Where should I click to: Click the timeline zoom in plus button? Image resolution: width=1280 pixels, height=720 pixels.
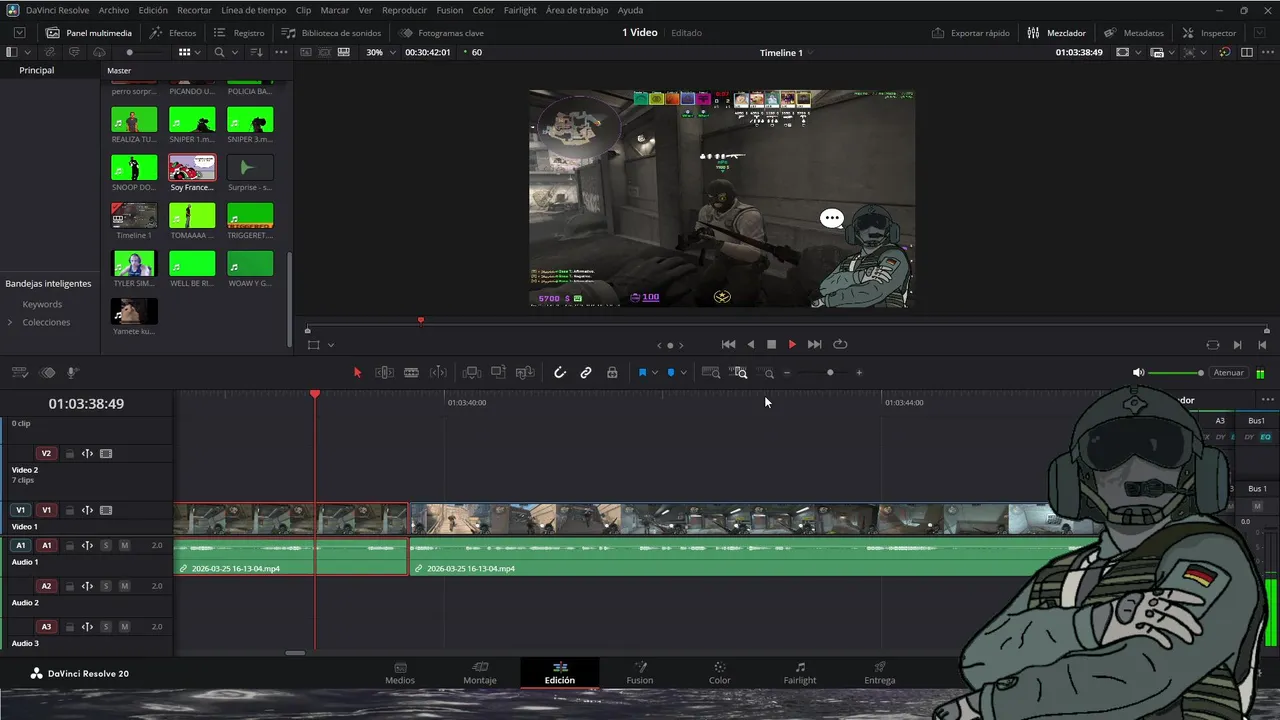click(859, 373)
